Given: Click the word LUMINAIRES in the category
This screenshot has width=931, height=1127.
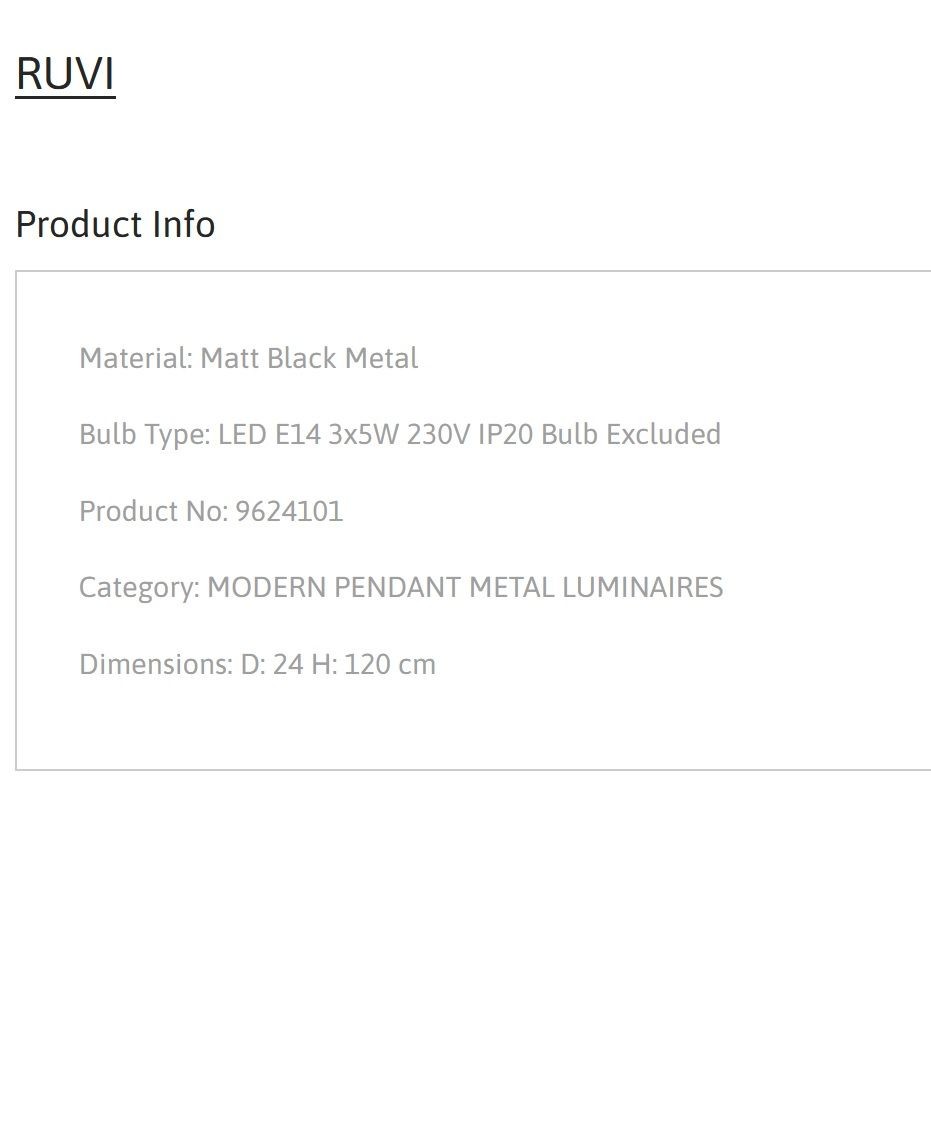Looking at the screenshot, I should pyautogui.click(x=643, y=587).
